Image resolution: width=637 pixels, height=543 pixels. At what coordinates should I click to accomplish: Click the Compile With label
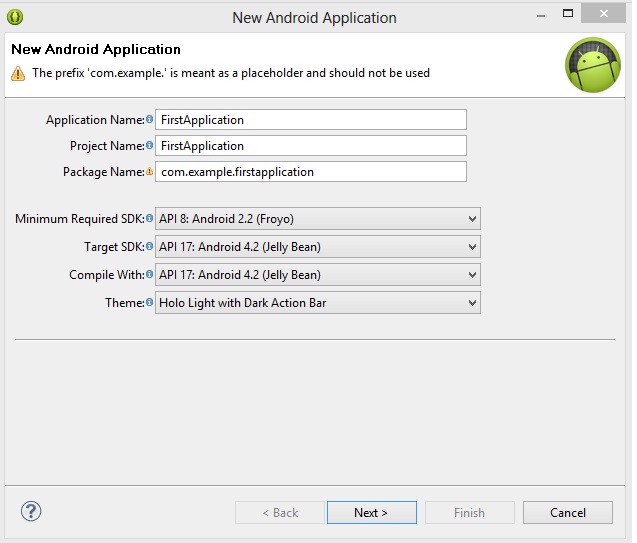pyautogui.click(x=107, y=275)
